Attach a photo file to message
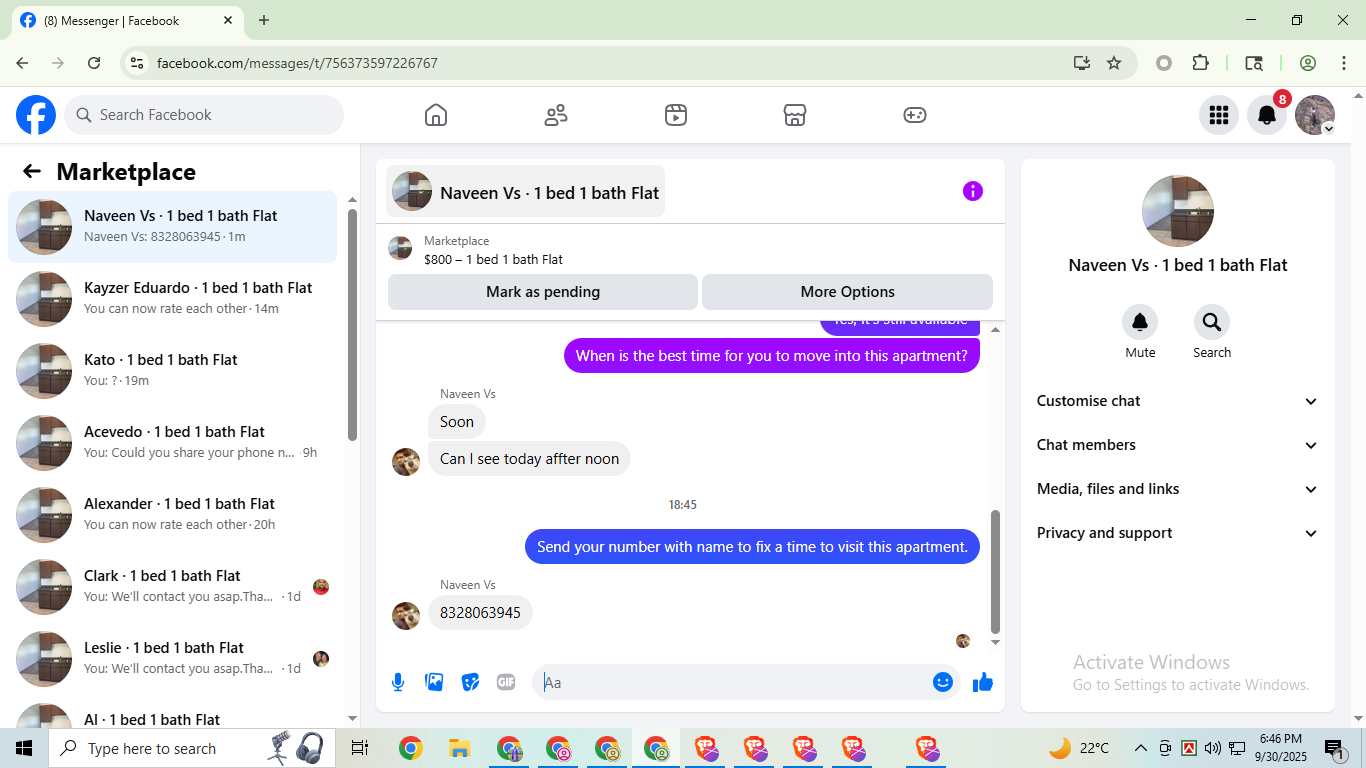The height and width of the screenshot is (768, 1366). click(434, 682)
